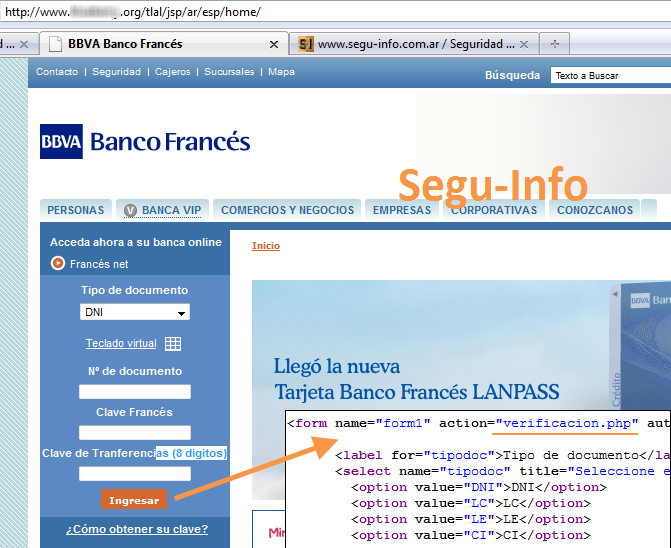Viewport: 671px width, 548px height.
Task: Open a new browser tab
Action: 555,44
